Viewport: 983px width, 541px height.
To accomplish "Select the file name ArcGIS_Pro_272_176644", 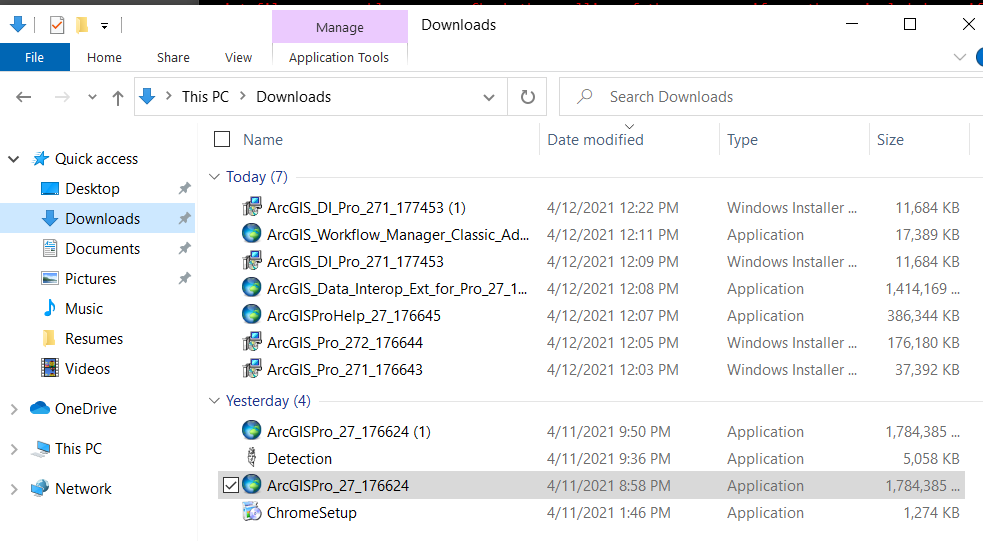I will [345, 342].
